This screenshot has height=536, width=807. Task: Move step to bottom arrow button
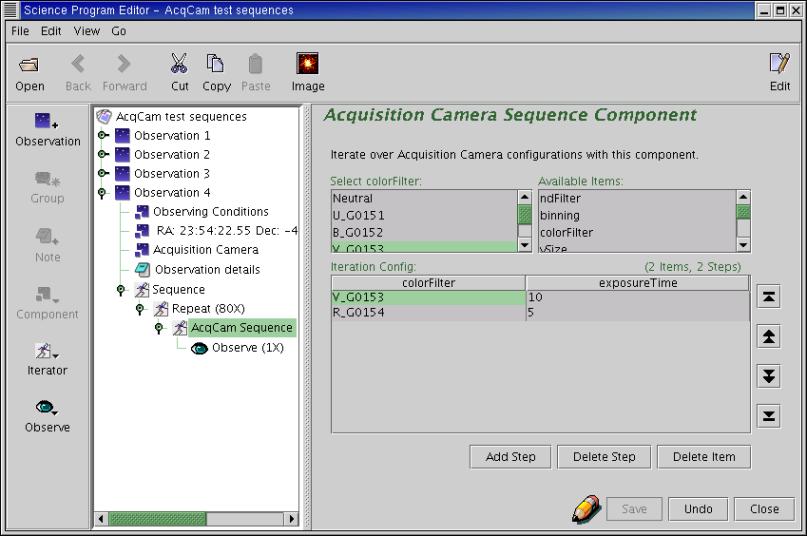768,416
